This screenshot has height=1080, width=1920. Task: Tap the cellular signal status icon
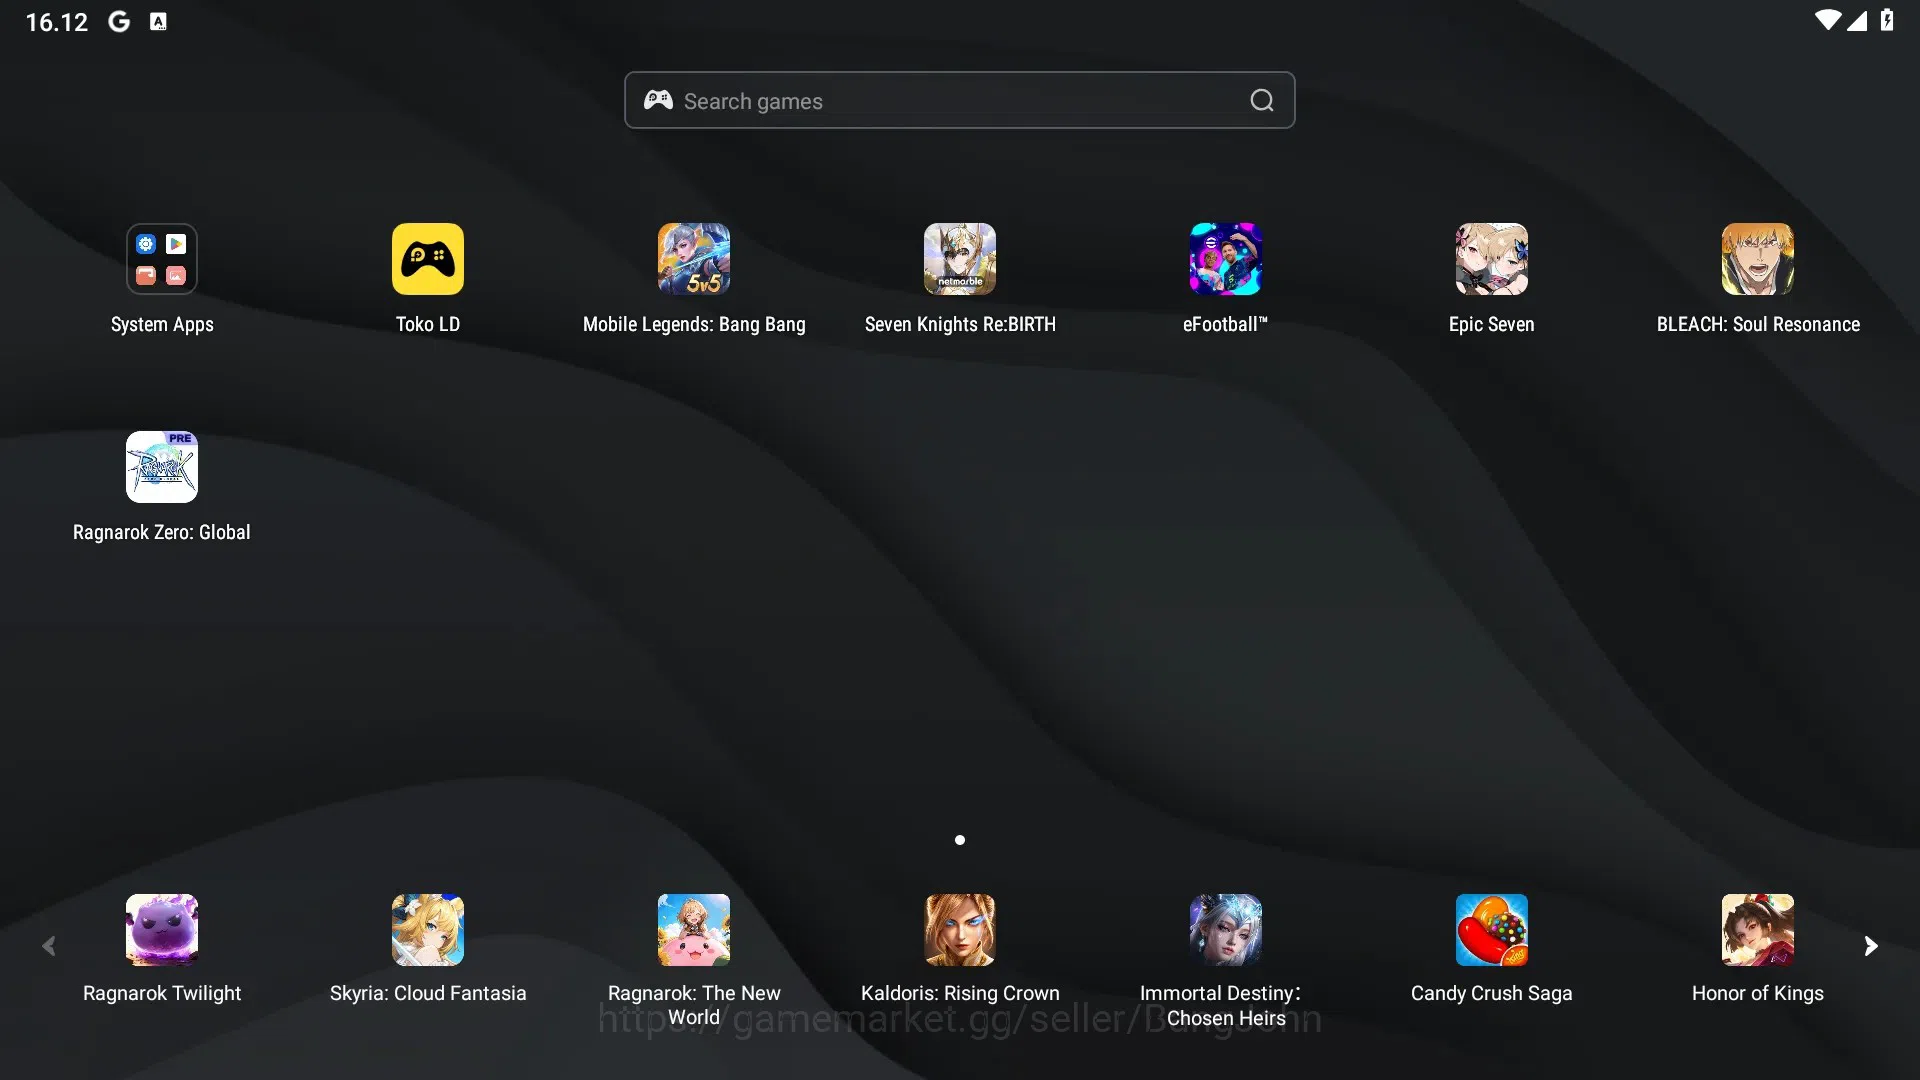pyautogui.click(x=1857, y=20)
